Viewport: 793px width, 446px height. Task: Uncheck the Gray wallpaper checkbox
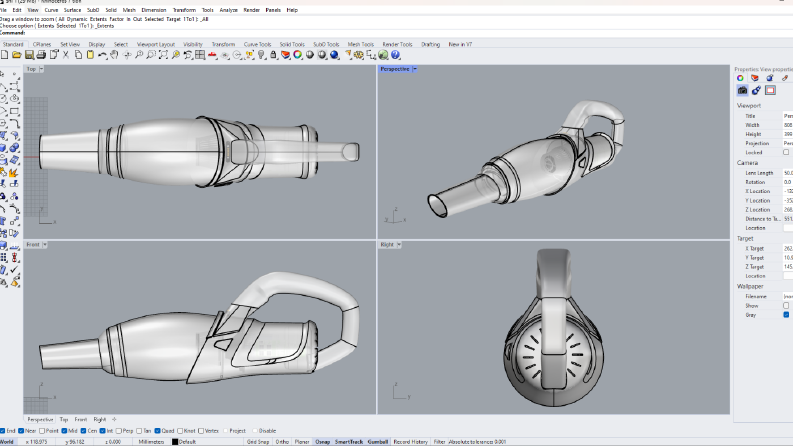[786, 315]
